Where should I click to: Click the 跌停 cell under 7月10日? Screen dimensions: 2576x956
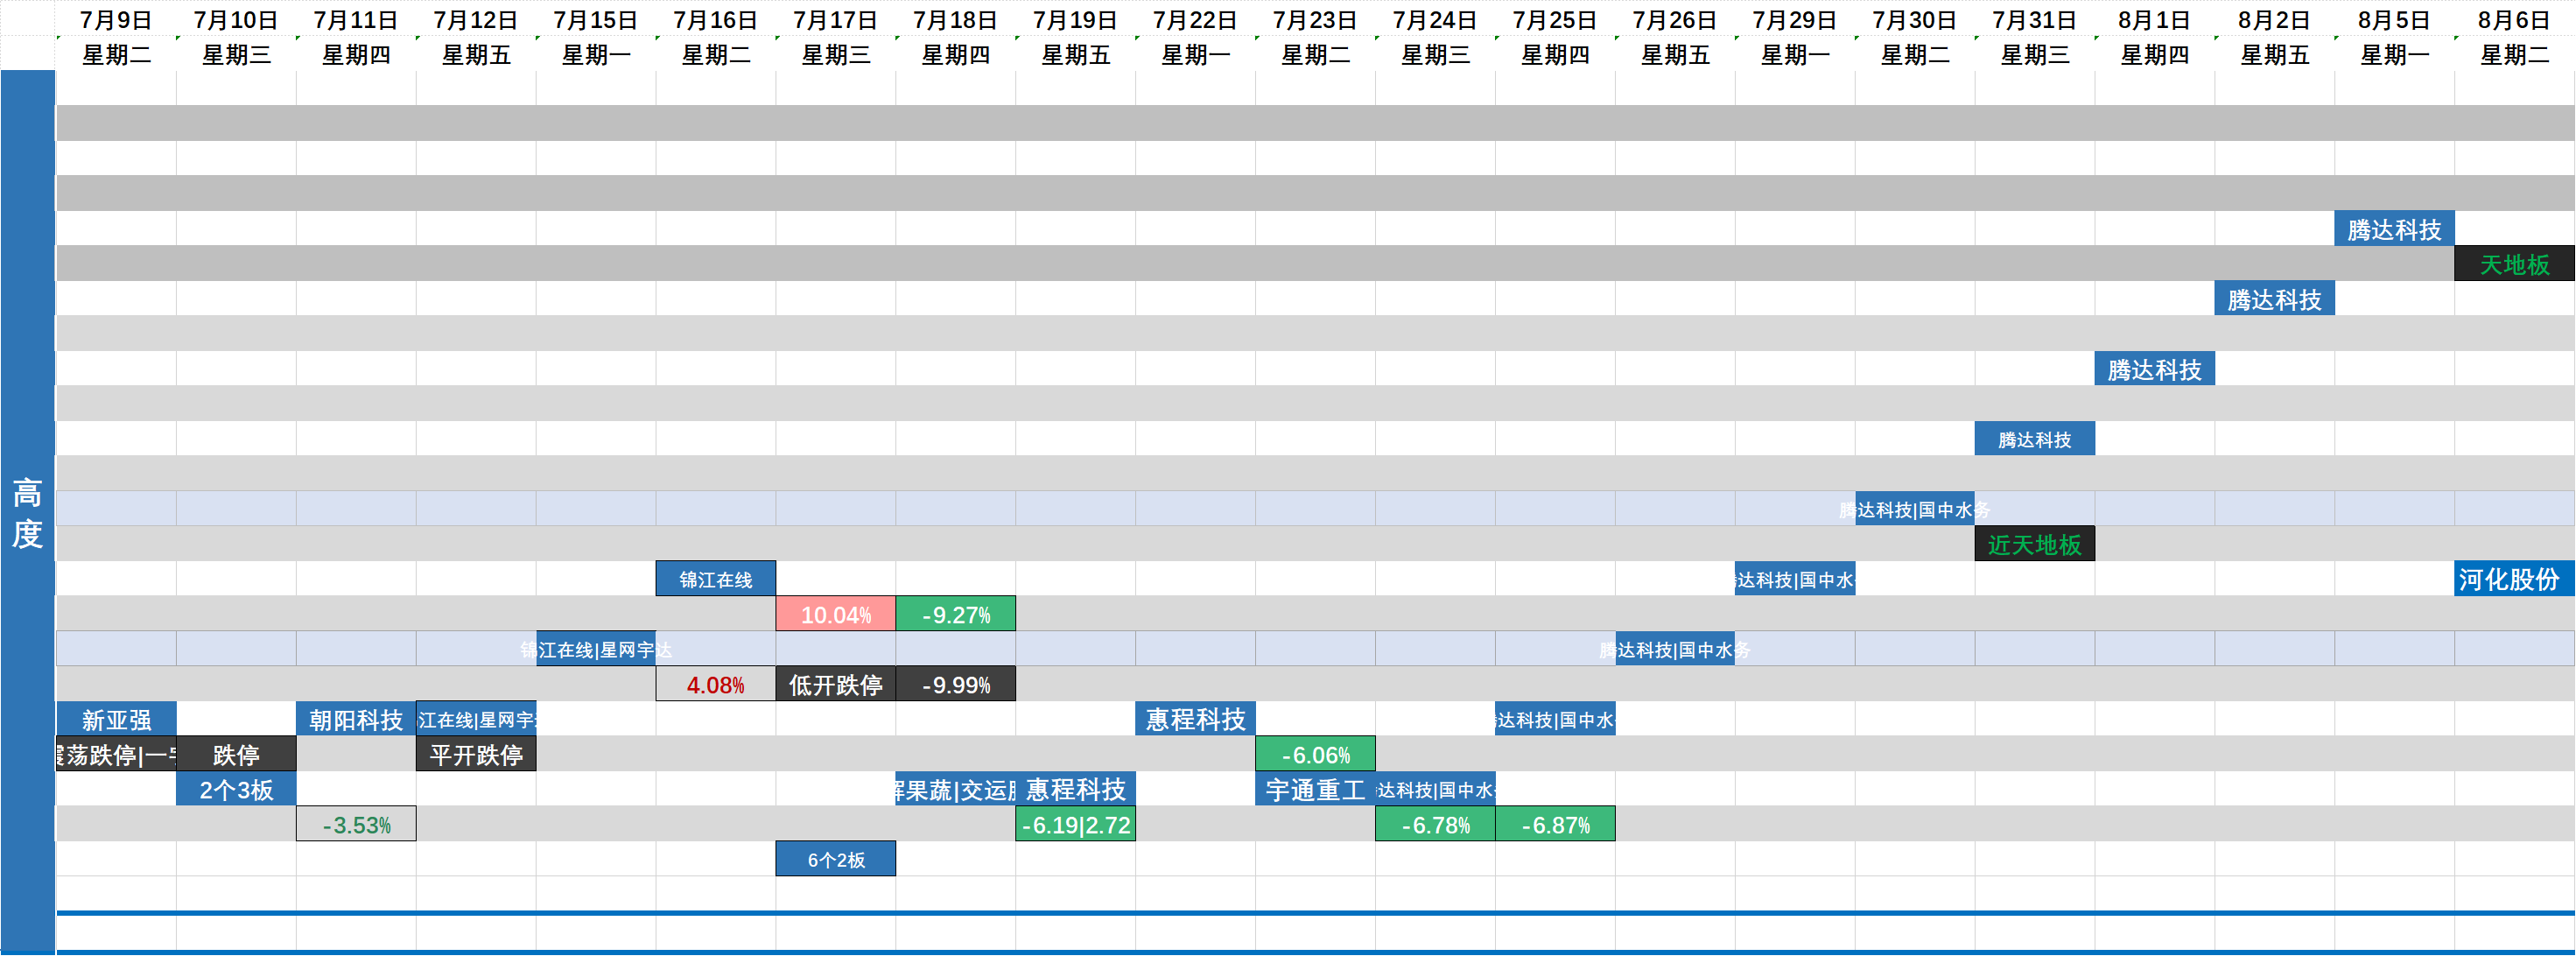tap(236, 754)
